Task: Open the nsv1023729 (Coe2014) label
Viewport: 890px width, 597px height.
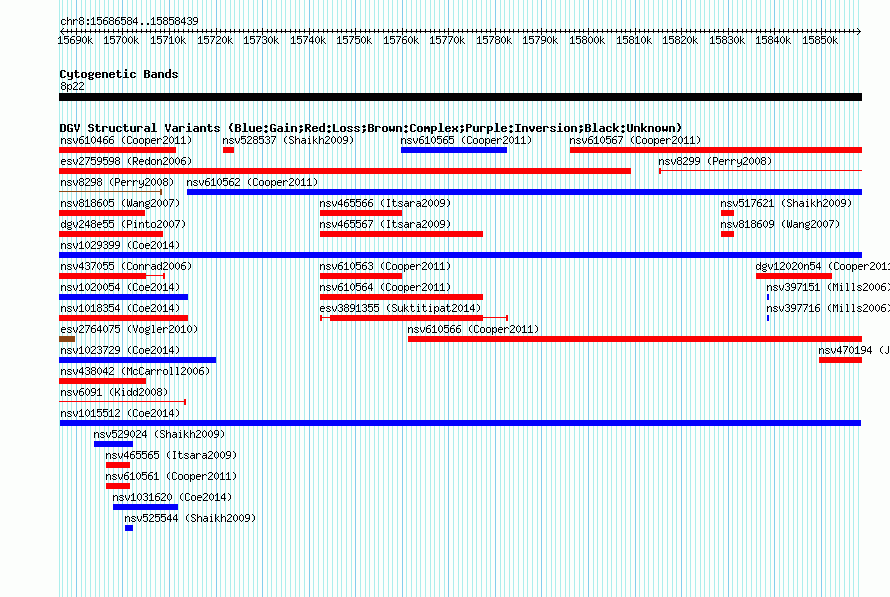Action: pyautogui.click(x=120, y=350)
